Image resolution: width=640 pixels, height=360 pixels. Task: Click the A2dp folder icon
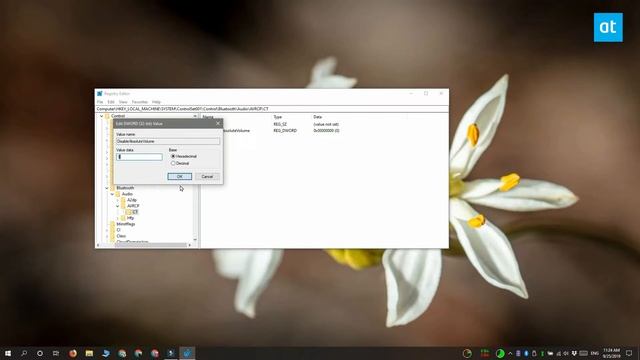(123, 200)
